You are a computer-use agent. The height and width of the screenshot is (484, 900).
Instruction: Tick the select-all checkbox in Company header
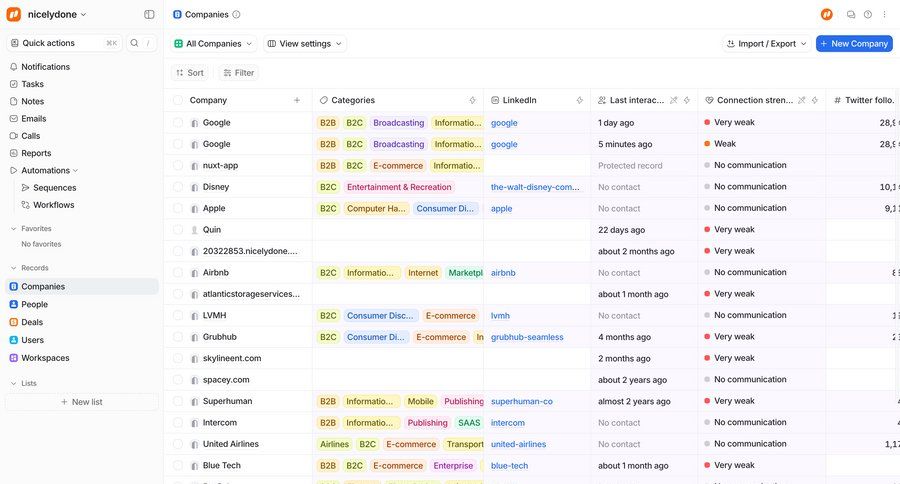point(178,100)
